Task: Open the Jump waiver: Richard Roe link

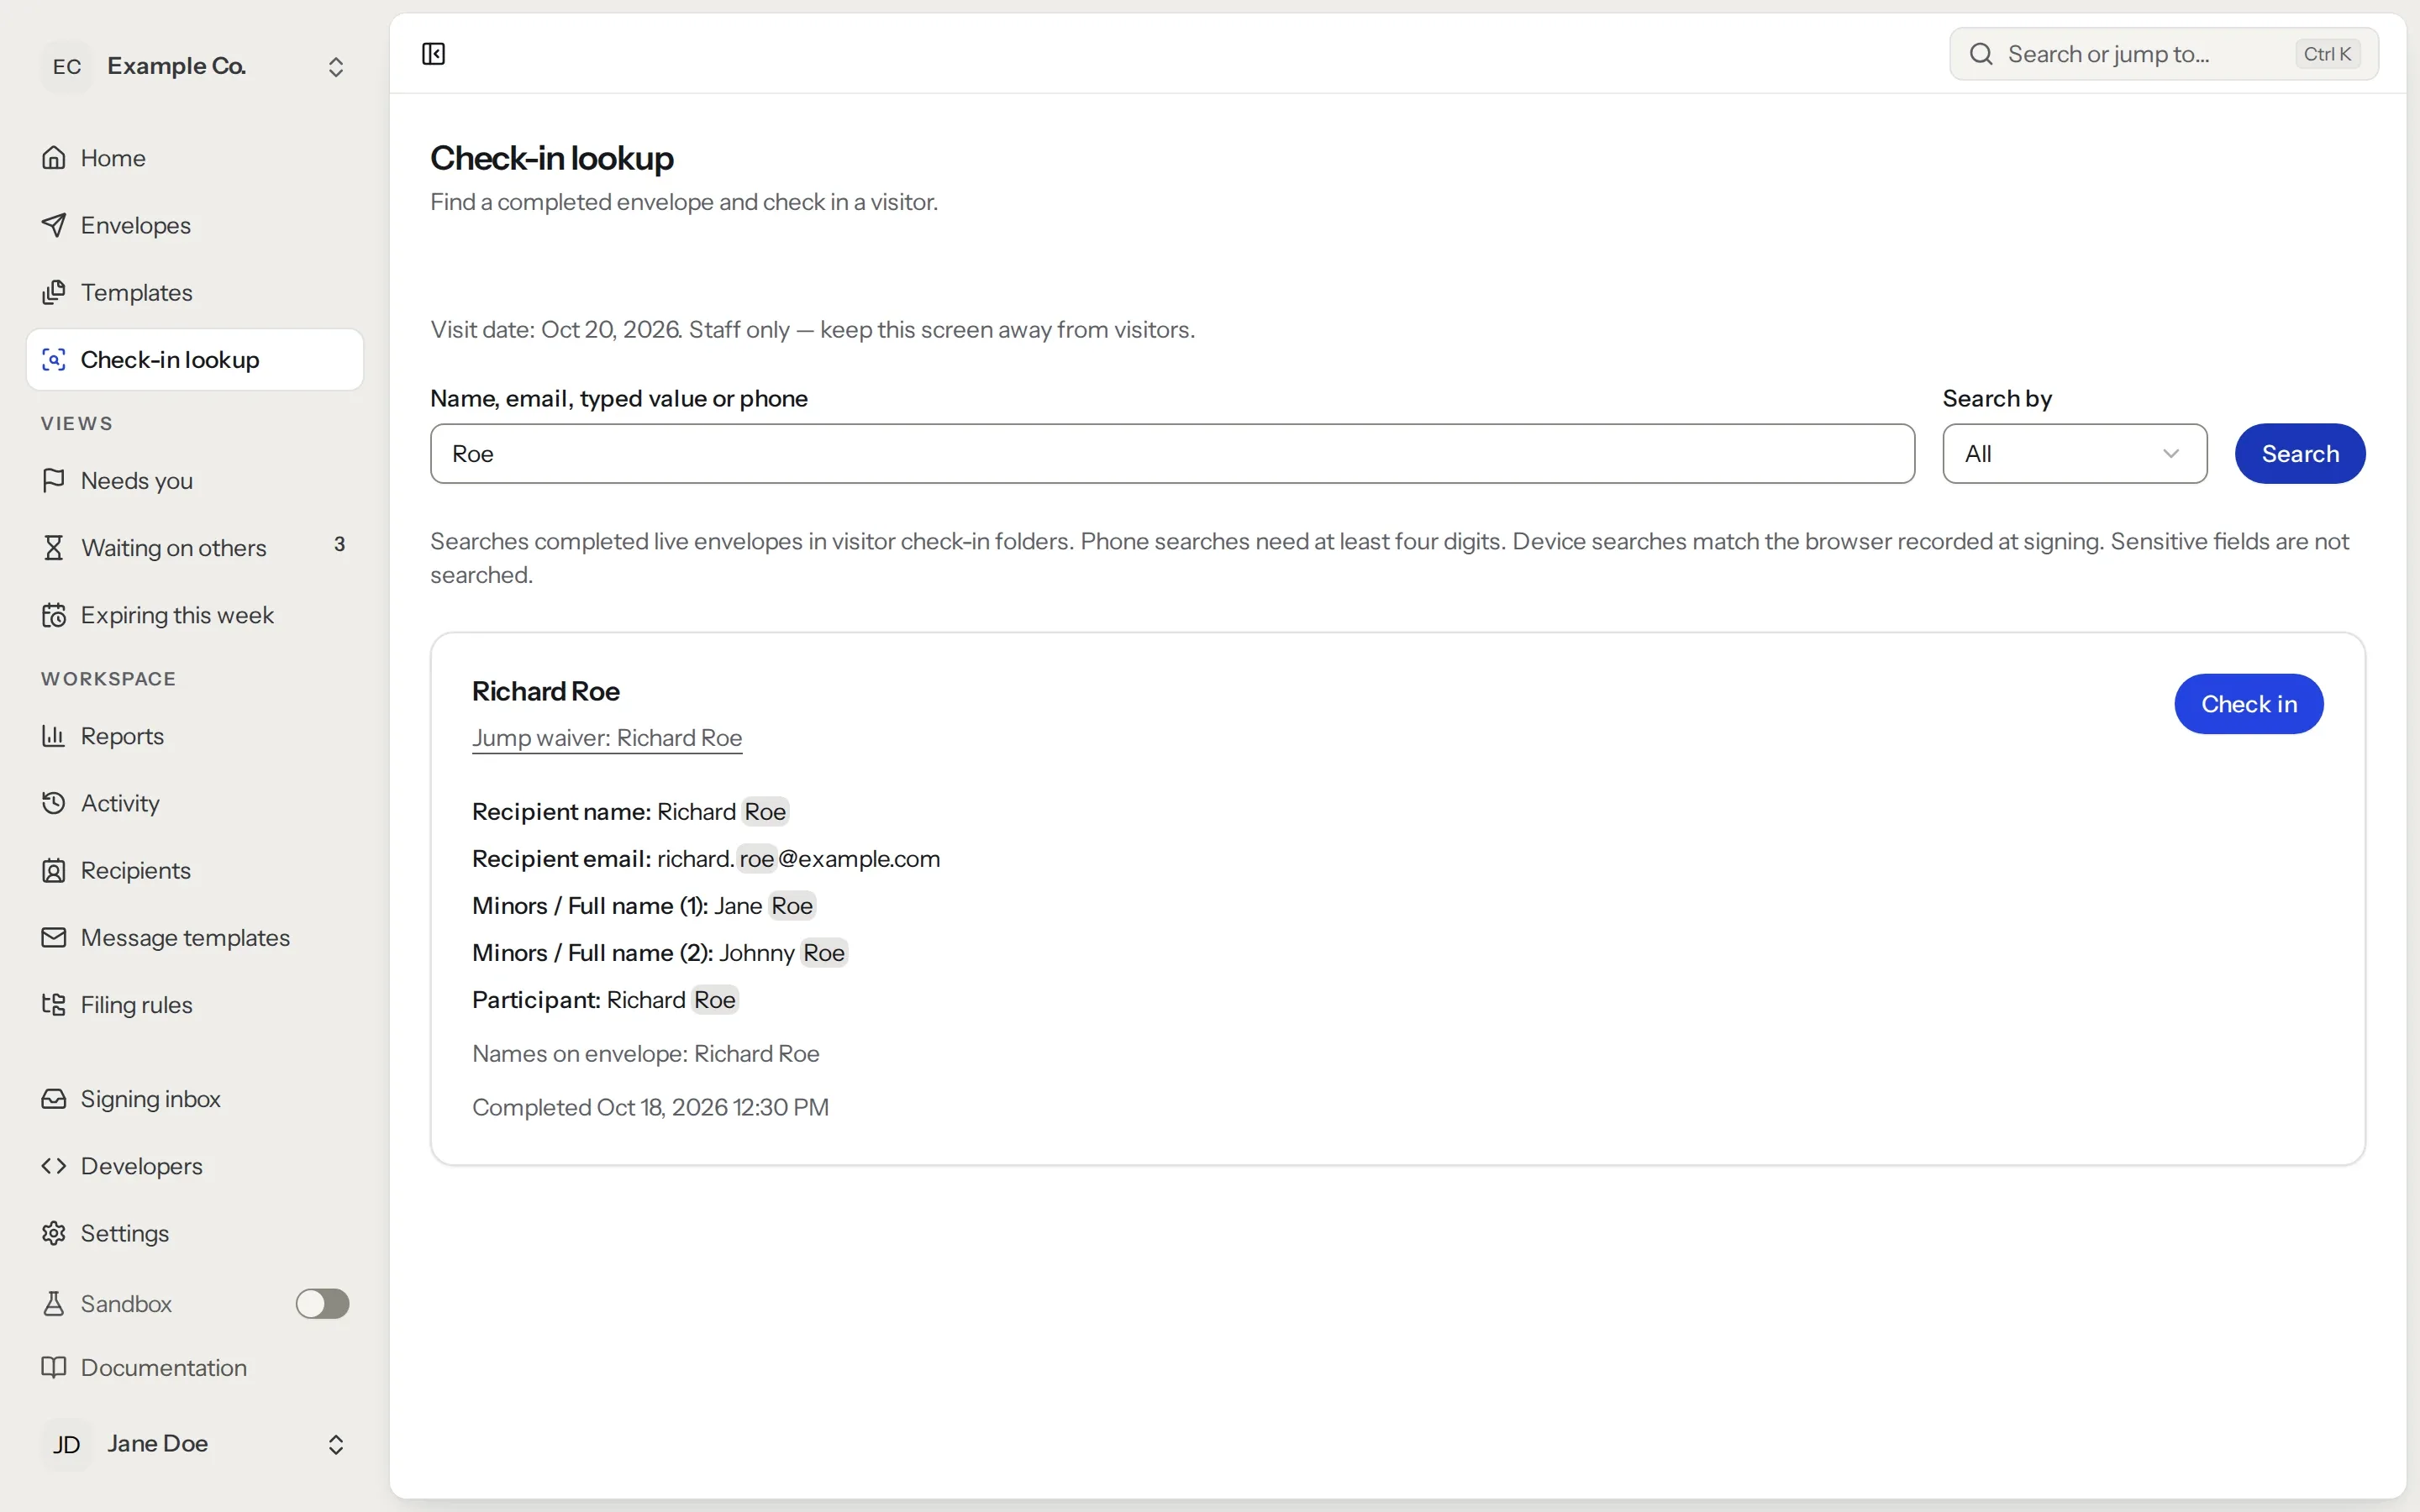Action: coord(607,738)
